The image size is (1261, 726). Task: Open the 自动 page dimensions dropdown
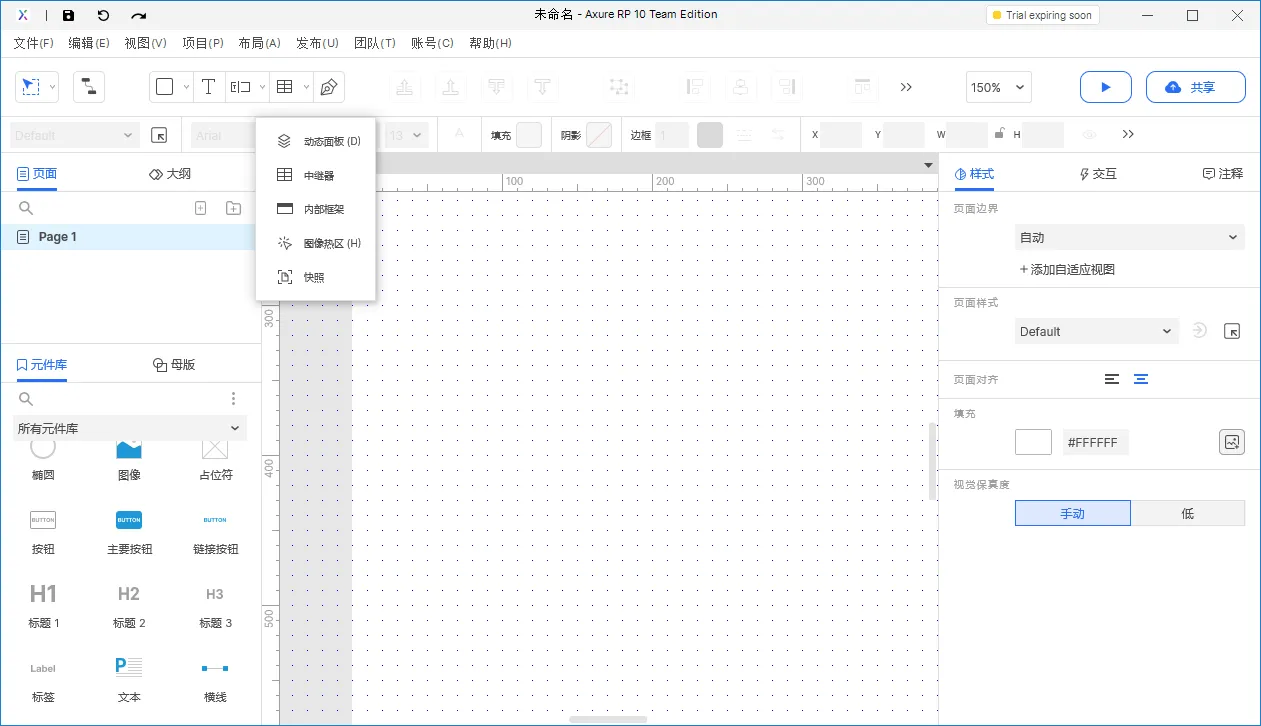coord(1128,237)
